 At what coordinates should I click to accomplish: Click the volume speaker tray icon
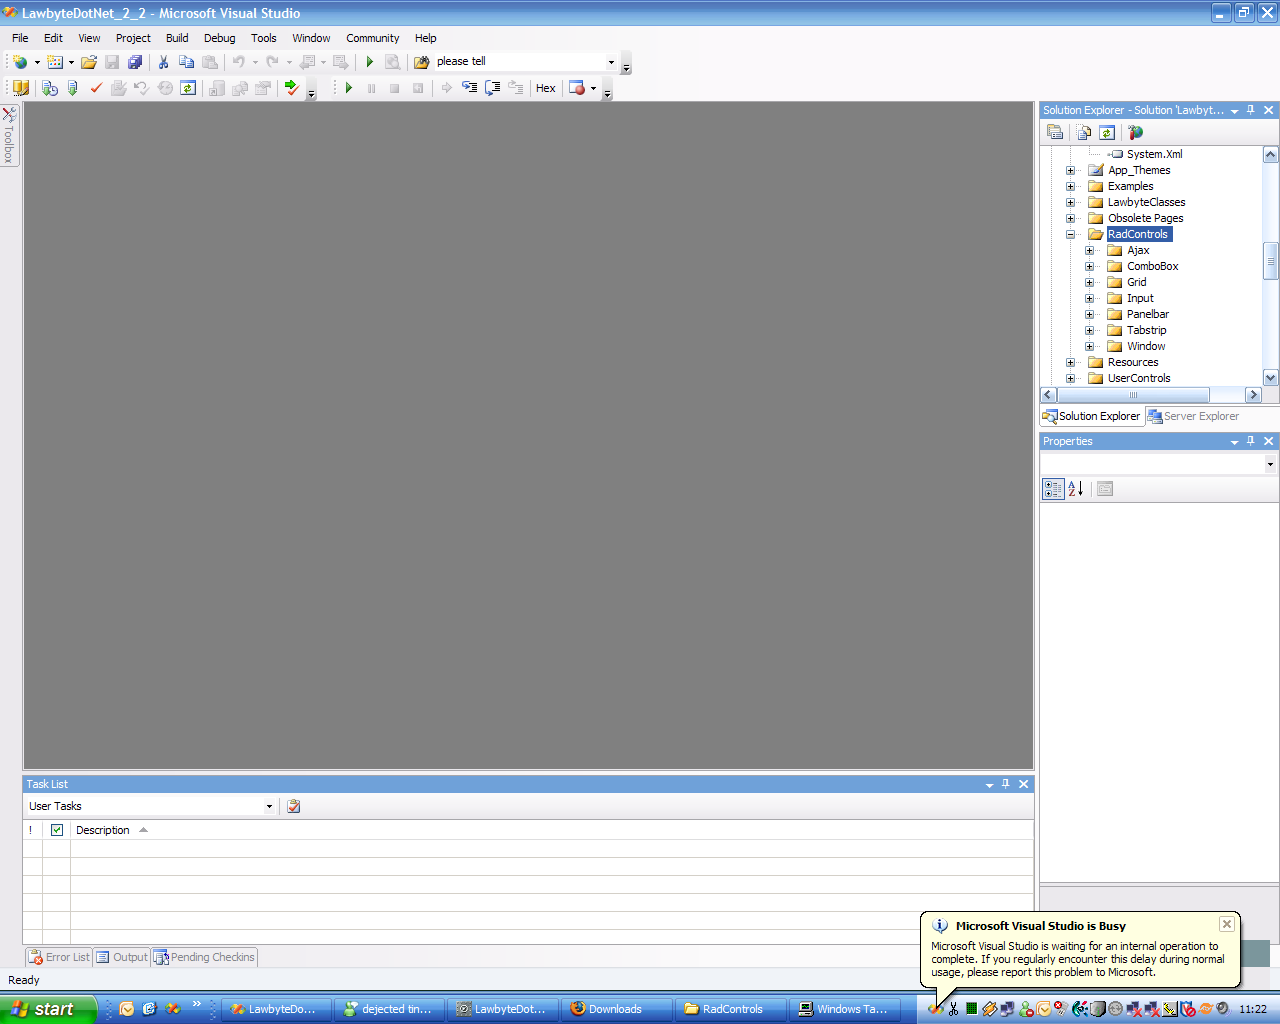[x=1222, y=1009]
